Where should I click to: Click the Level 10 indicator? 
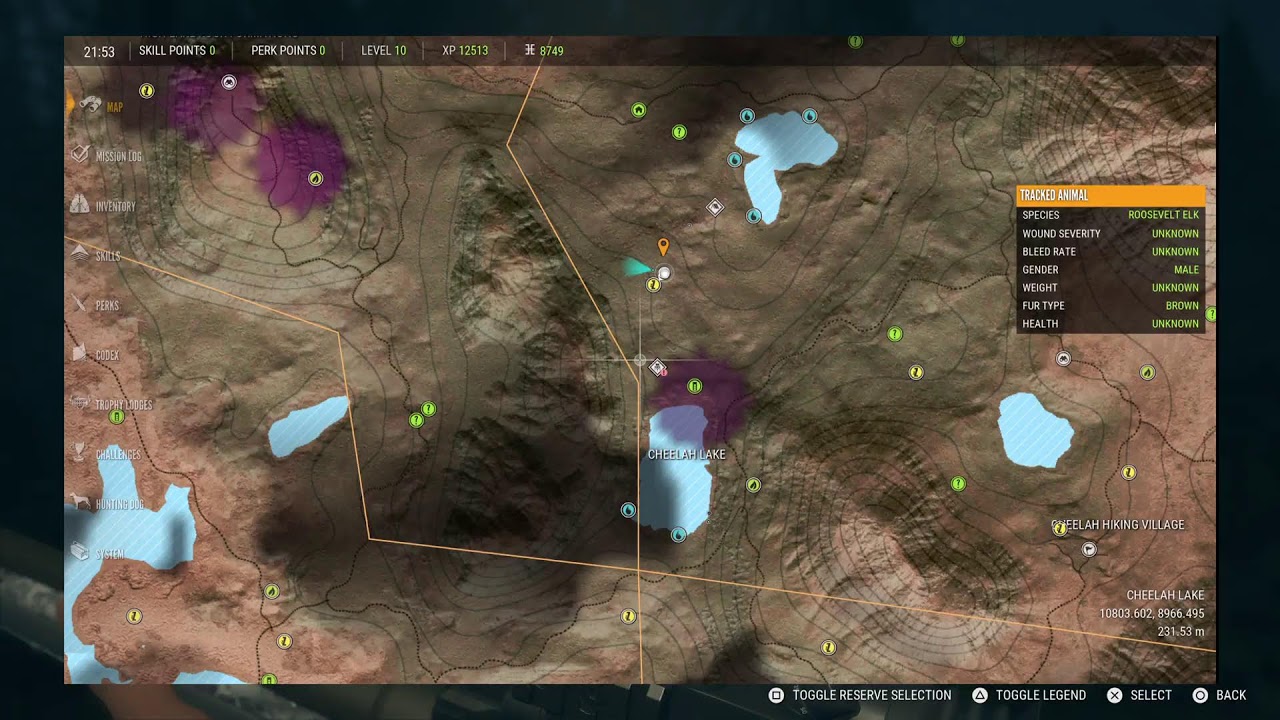[x=383, y=51]
